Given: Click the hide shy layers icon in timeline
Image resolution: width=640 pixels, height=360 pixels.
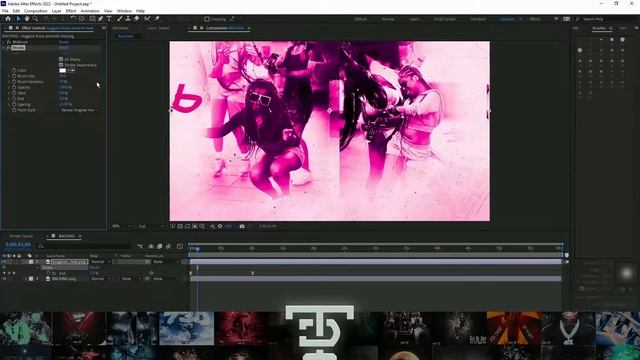Looking at the screenshot, I should [151, 246].
